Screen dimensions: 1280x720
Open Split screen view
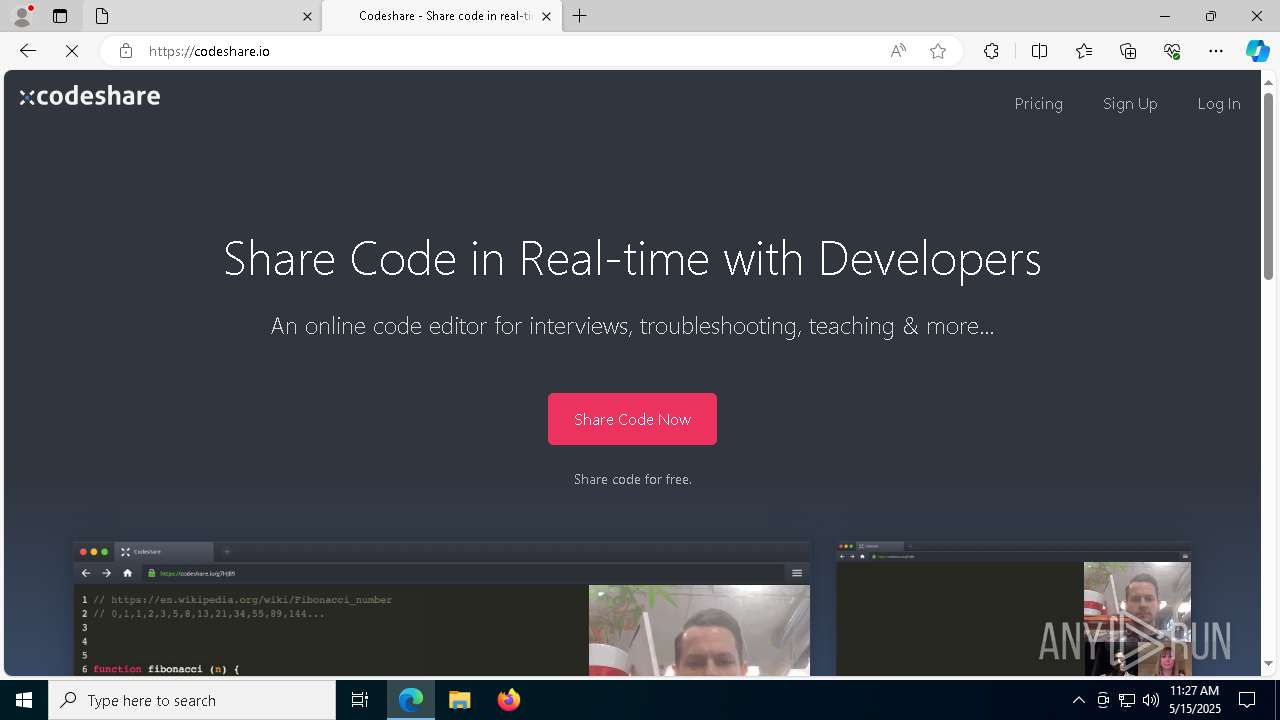[x=1039, y=51]
